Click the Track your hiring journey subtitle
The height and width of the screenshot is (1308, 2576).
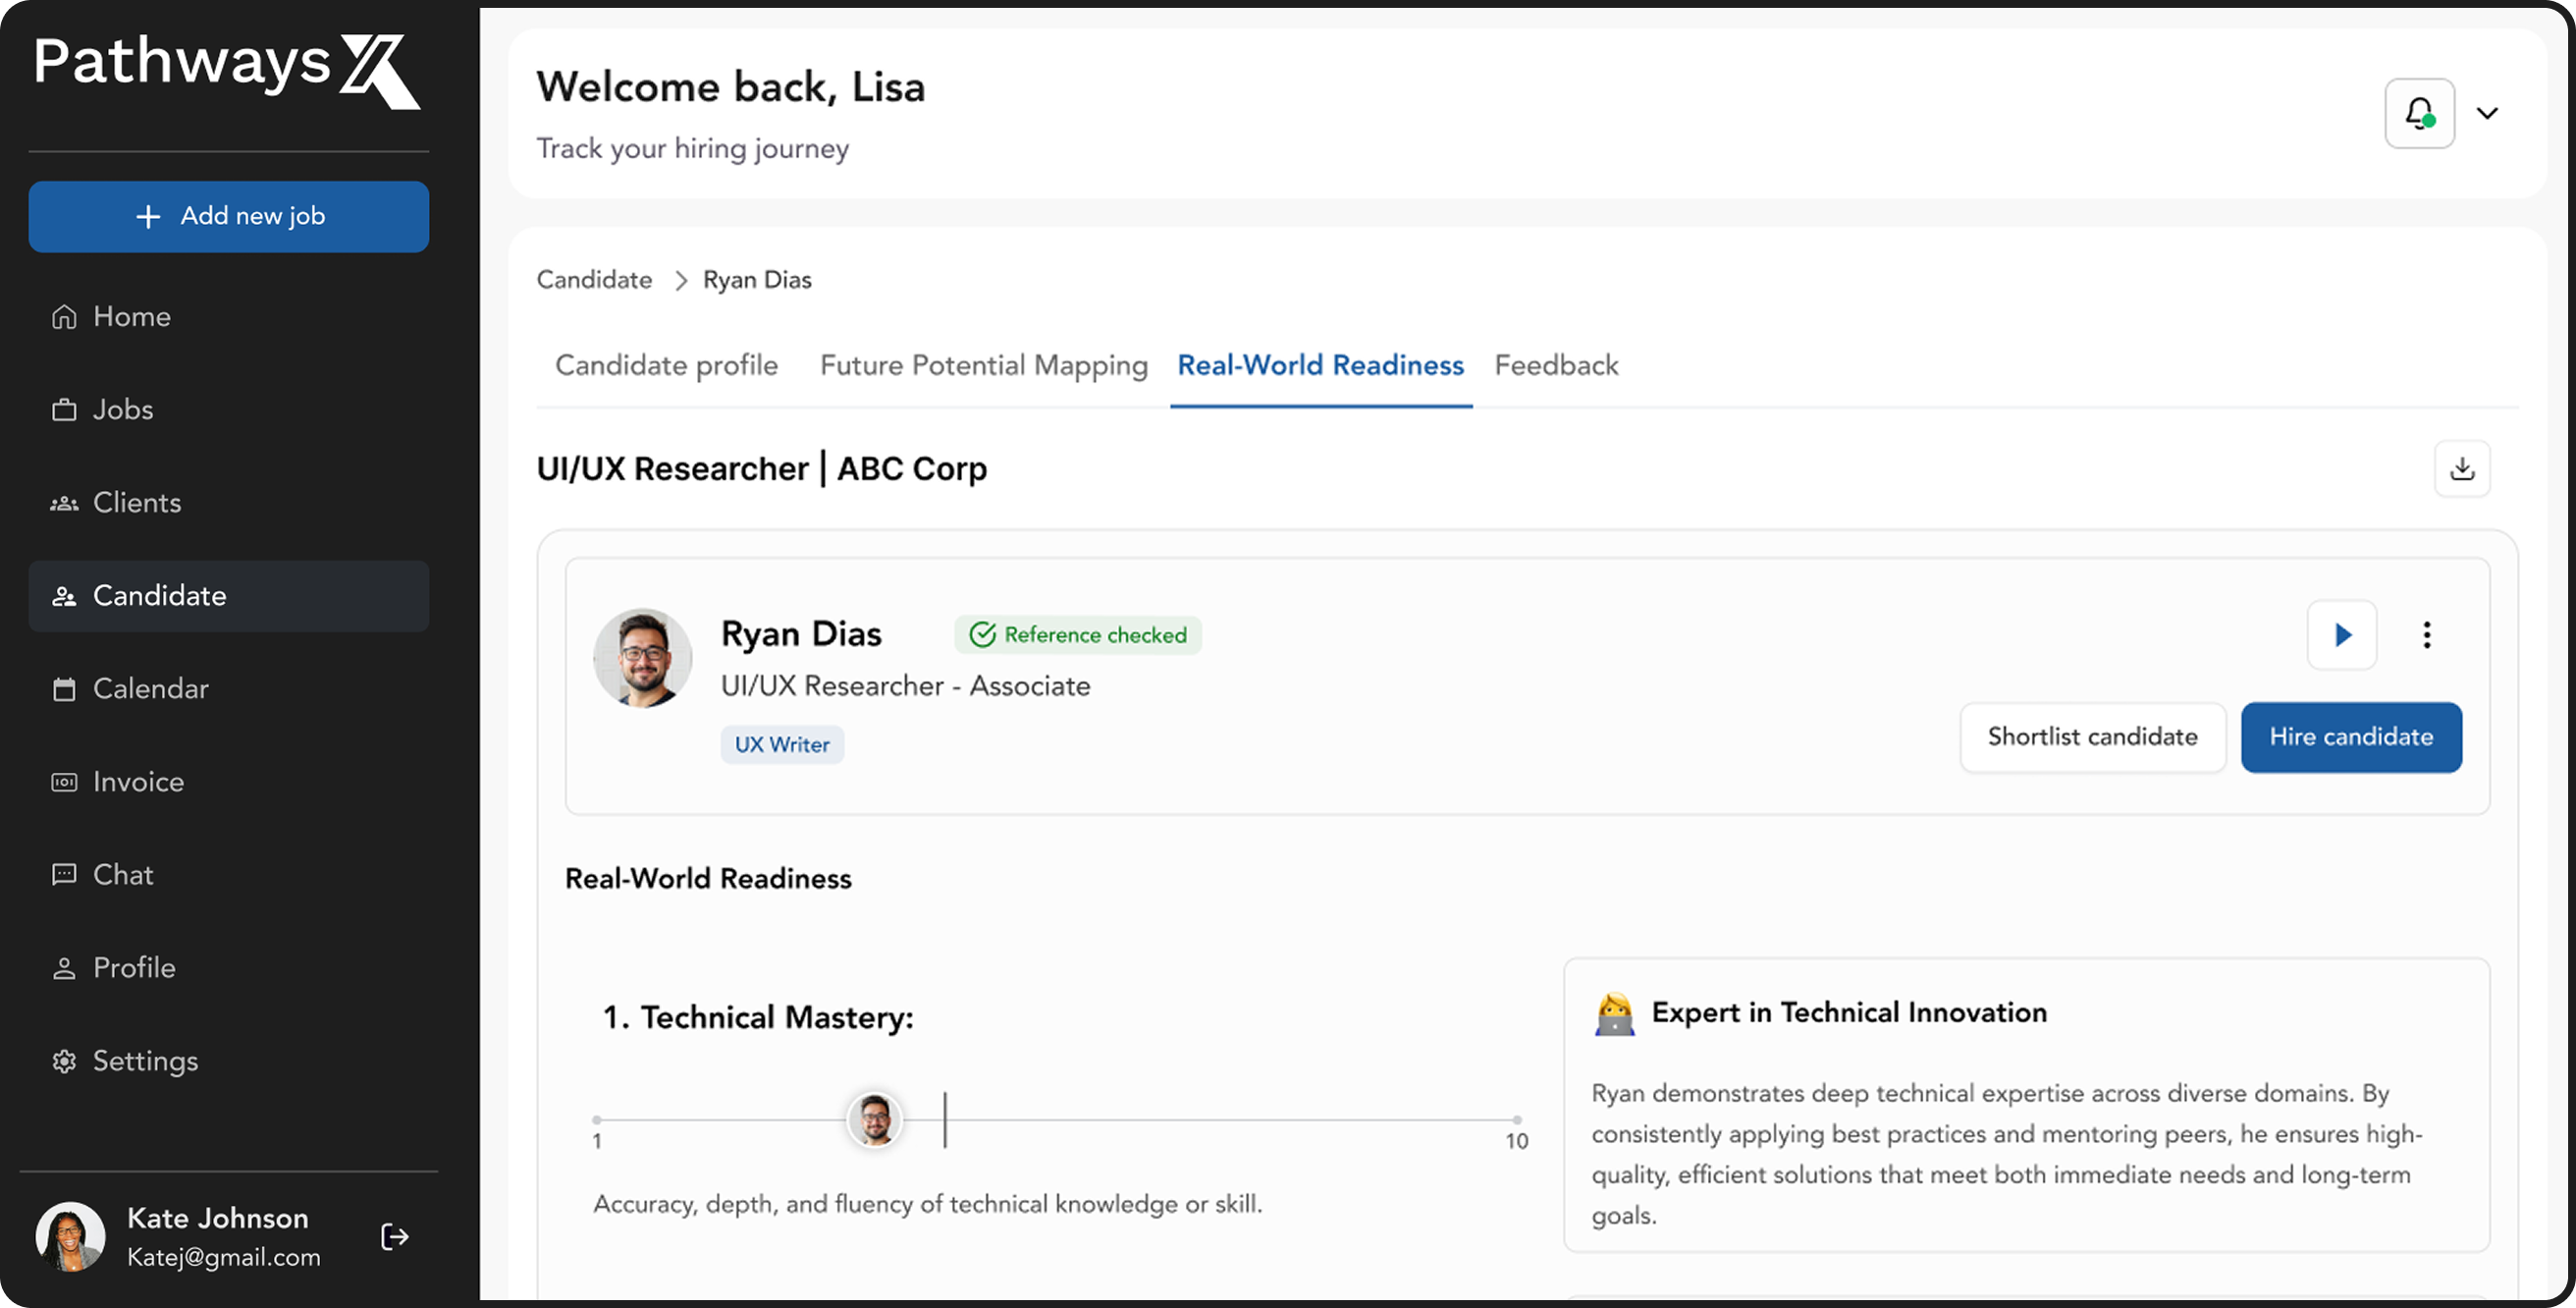(693, 149)
